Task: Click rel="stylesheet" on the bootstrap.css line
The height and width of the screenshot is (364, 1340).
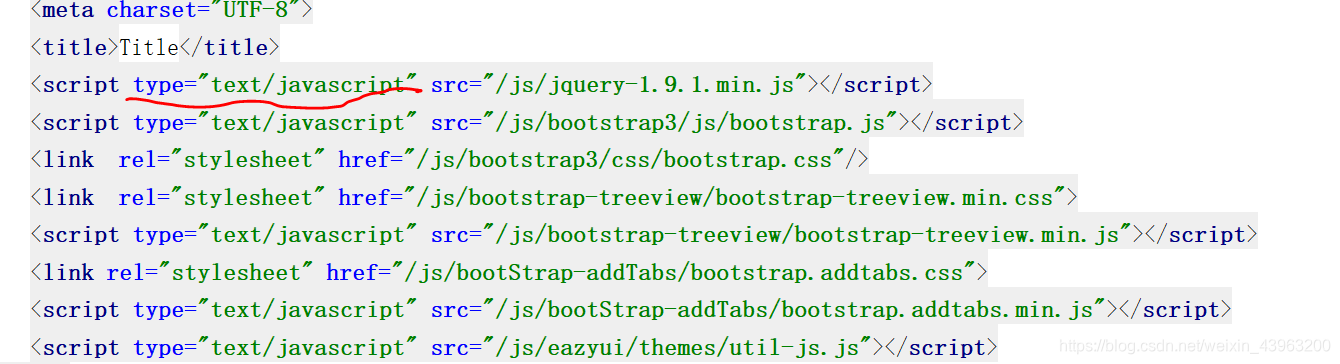Action: pos(222,160)
